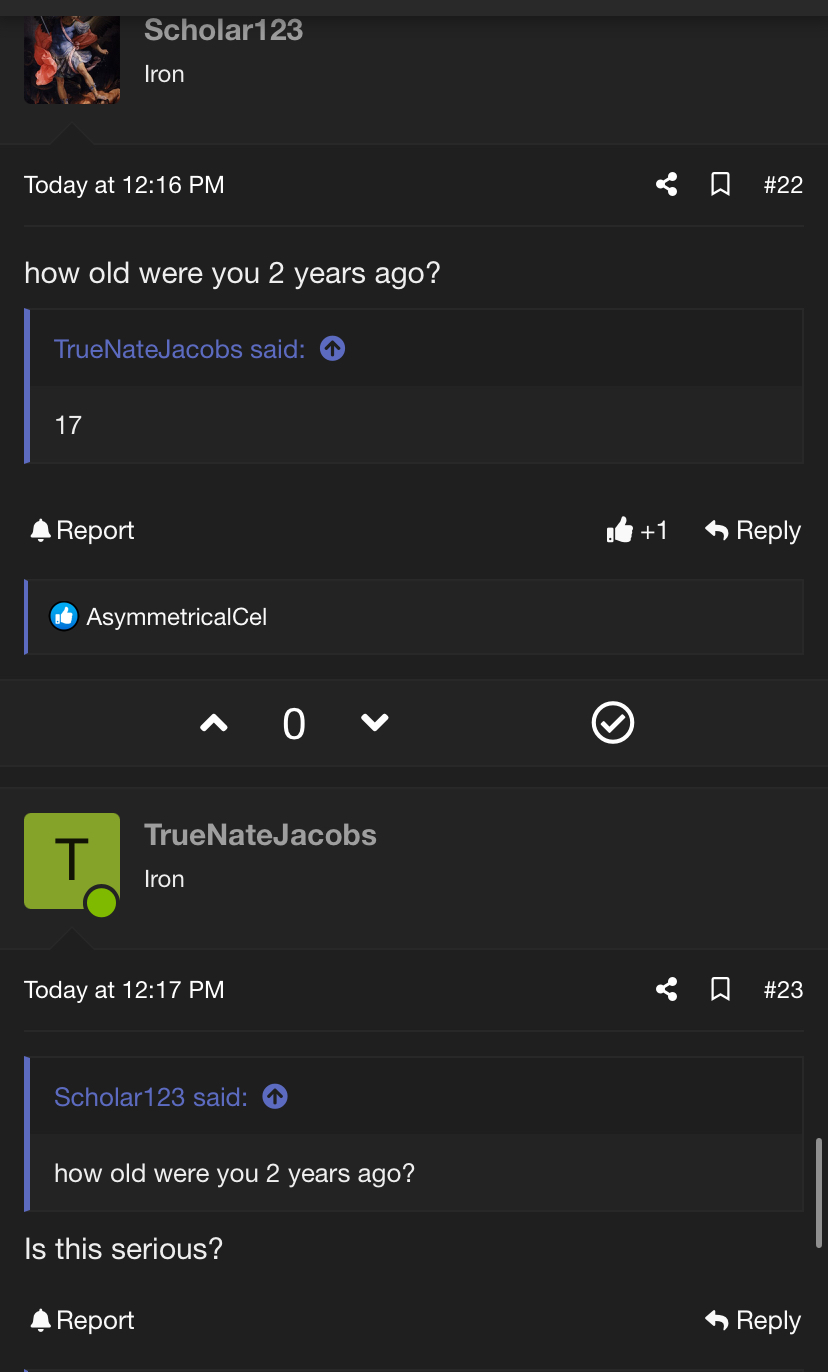Open AsymmetricalCel's profile from the likes list
Viewport: 828px width, 1372px height.
point(177,617)
